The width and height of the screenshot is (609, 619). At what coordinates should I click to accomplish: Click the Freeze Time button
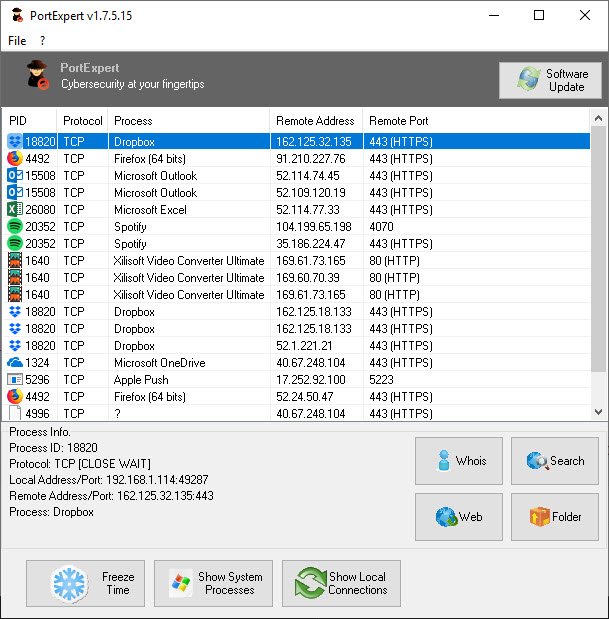85,583
